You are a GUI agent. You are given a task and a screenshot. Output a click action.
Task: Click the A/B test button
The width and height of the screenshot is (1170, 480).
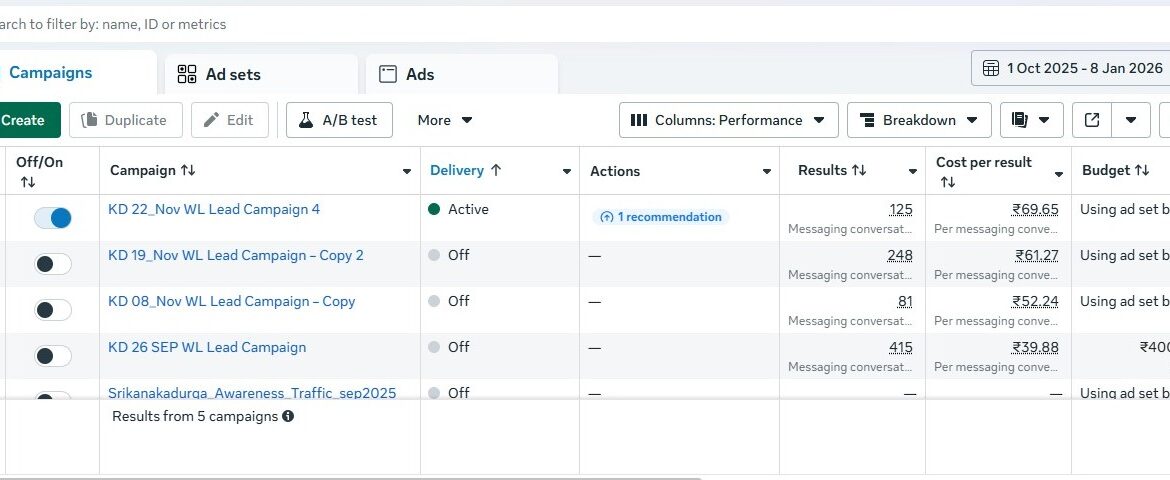click(x=339, y=120)
